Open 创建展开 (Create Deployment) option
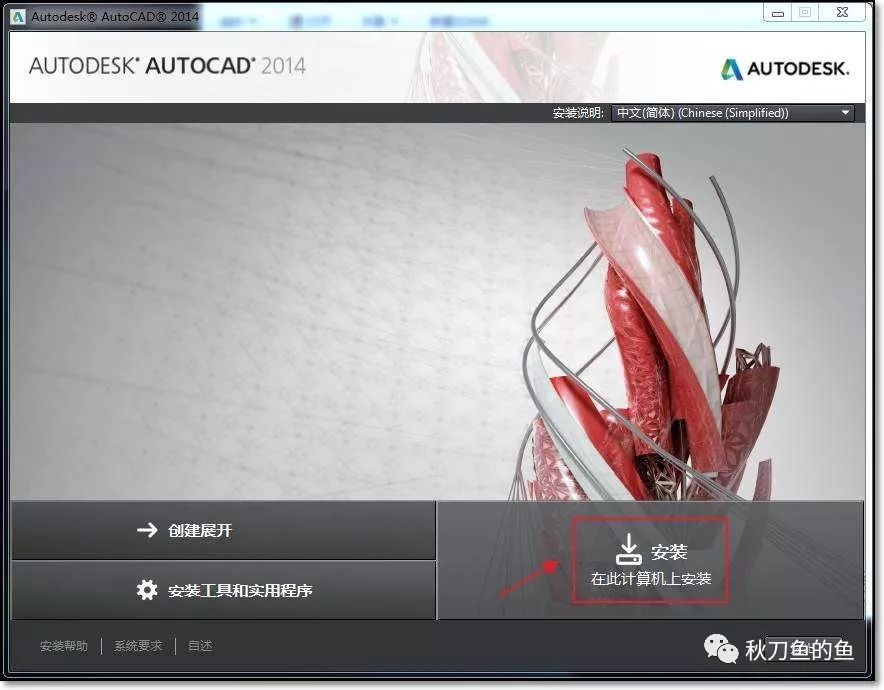Image resolution: width=884 pixels, height=690 pixels. (x=223, y=530)
